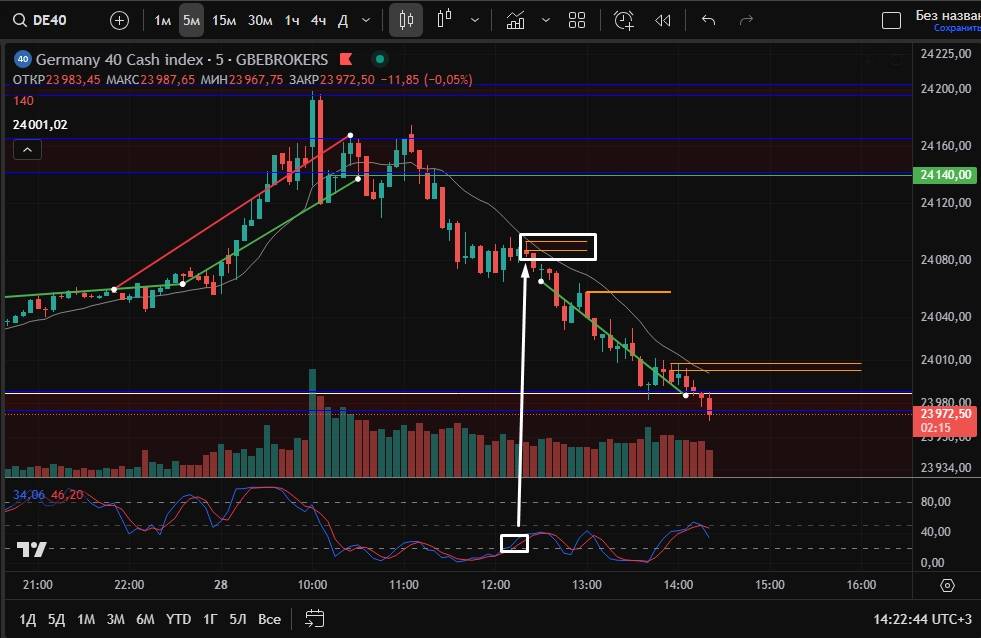Viewport: 981px width, 638px height.
Task: Open the Indicators panel icon
Action: (x=516, y=20)
